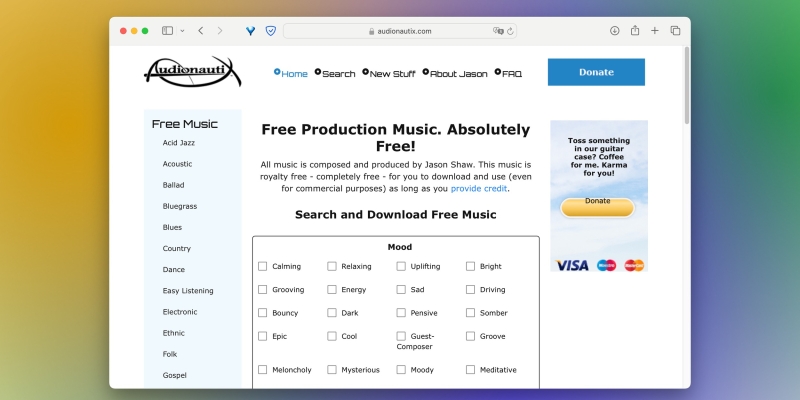The image size is (800, 400).
Task: Go to the About Jason page
Action: pos(458,73)
